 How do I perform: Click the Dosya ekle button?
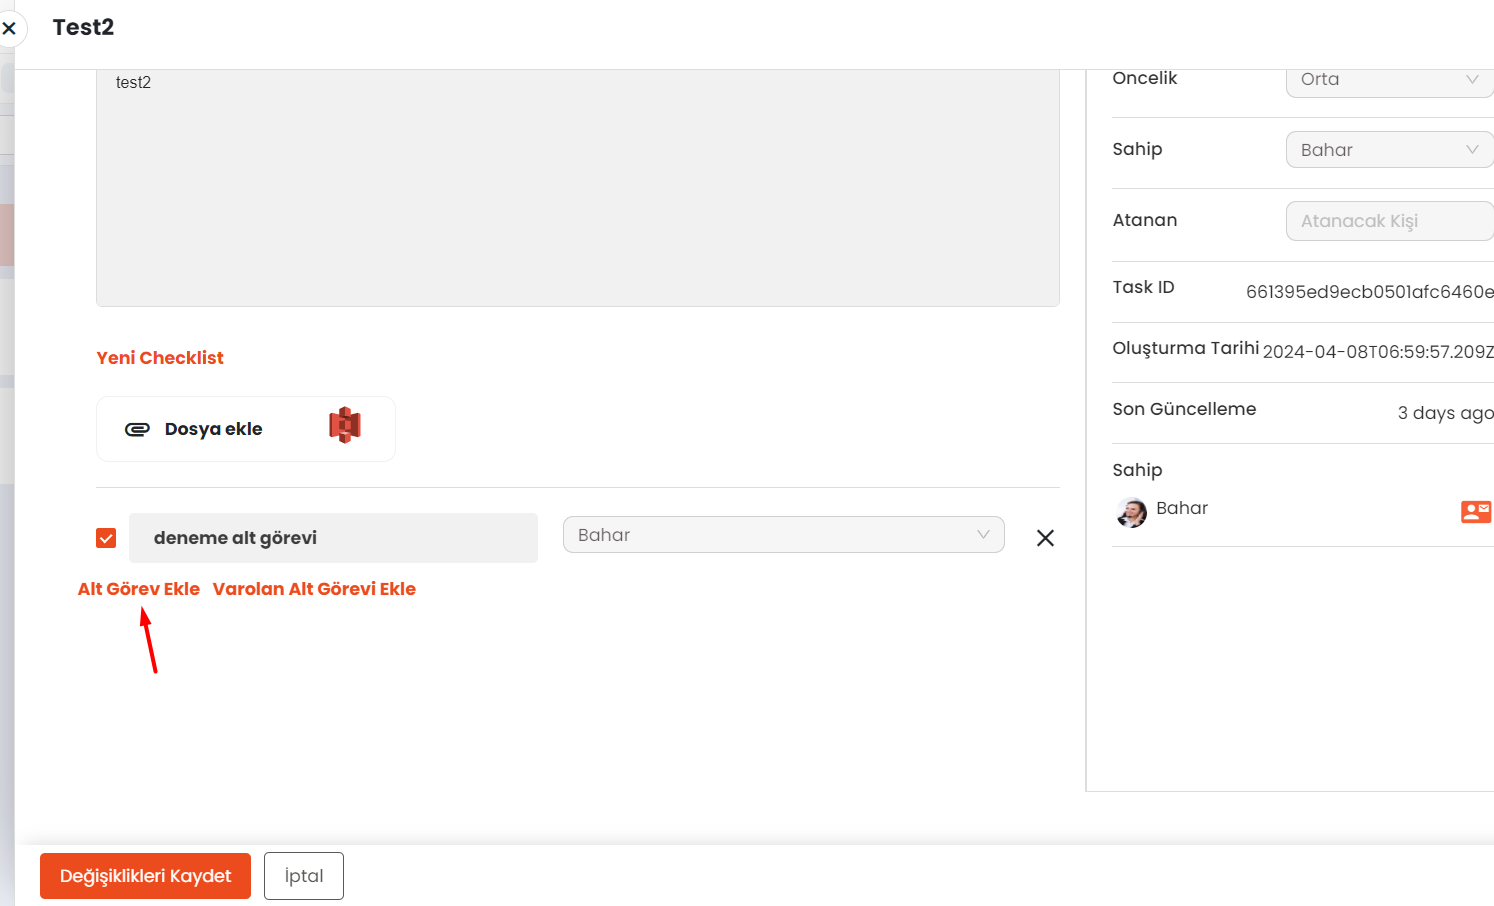246,429
